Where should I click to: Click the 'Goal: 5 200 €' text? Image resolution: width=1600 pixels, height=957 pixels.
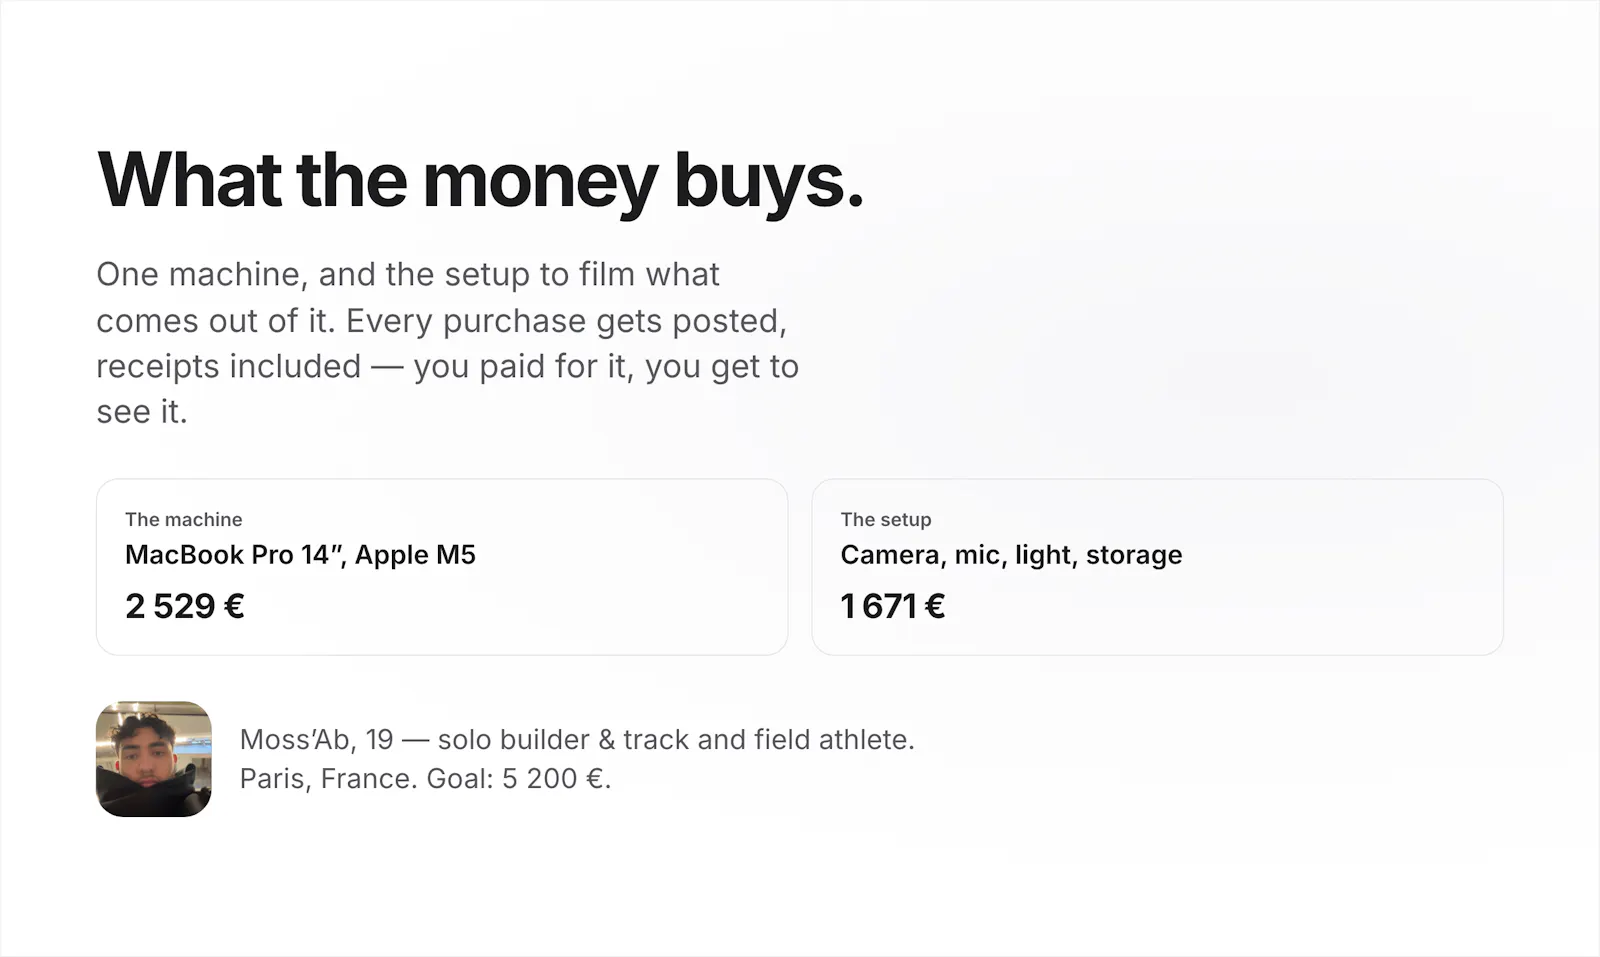(x=518, y=778)
